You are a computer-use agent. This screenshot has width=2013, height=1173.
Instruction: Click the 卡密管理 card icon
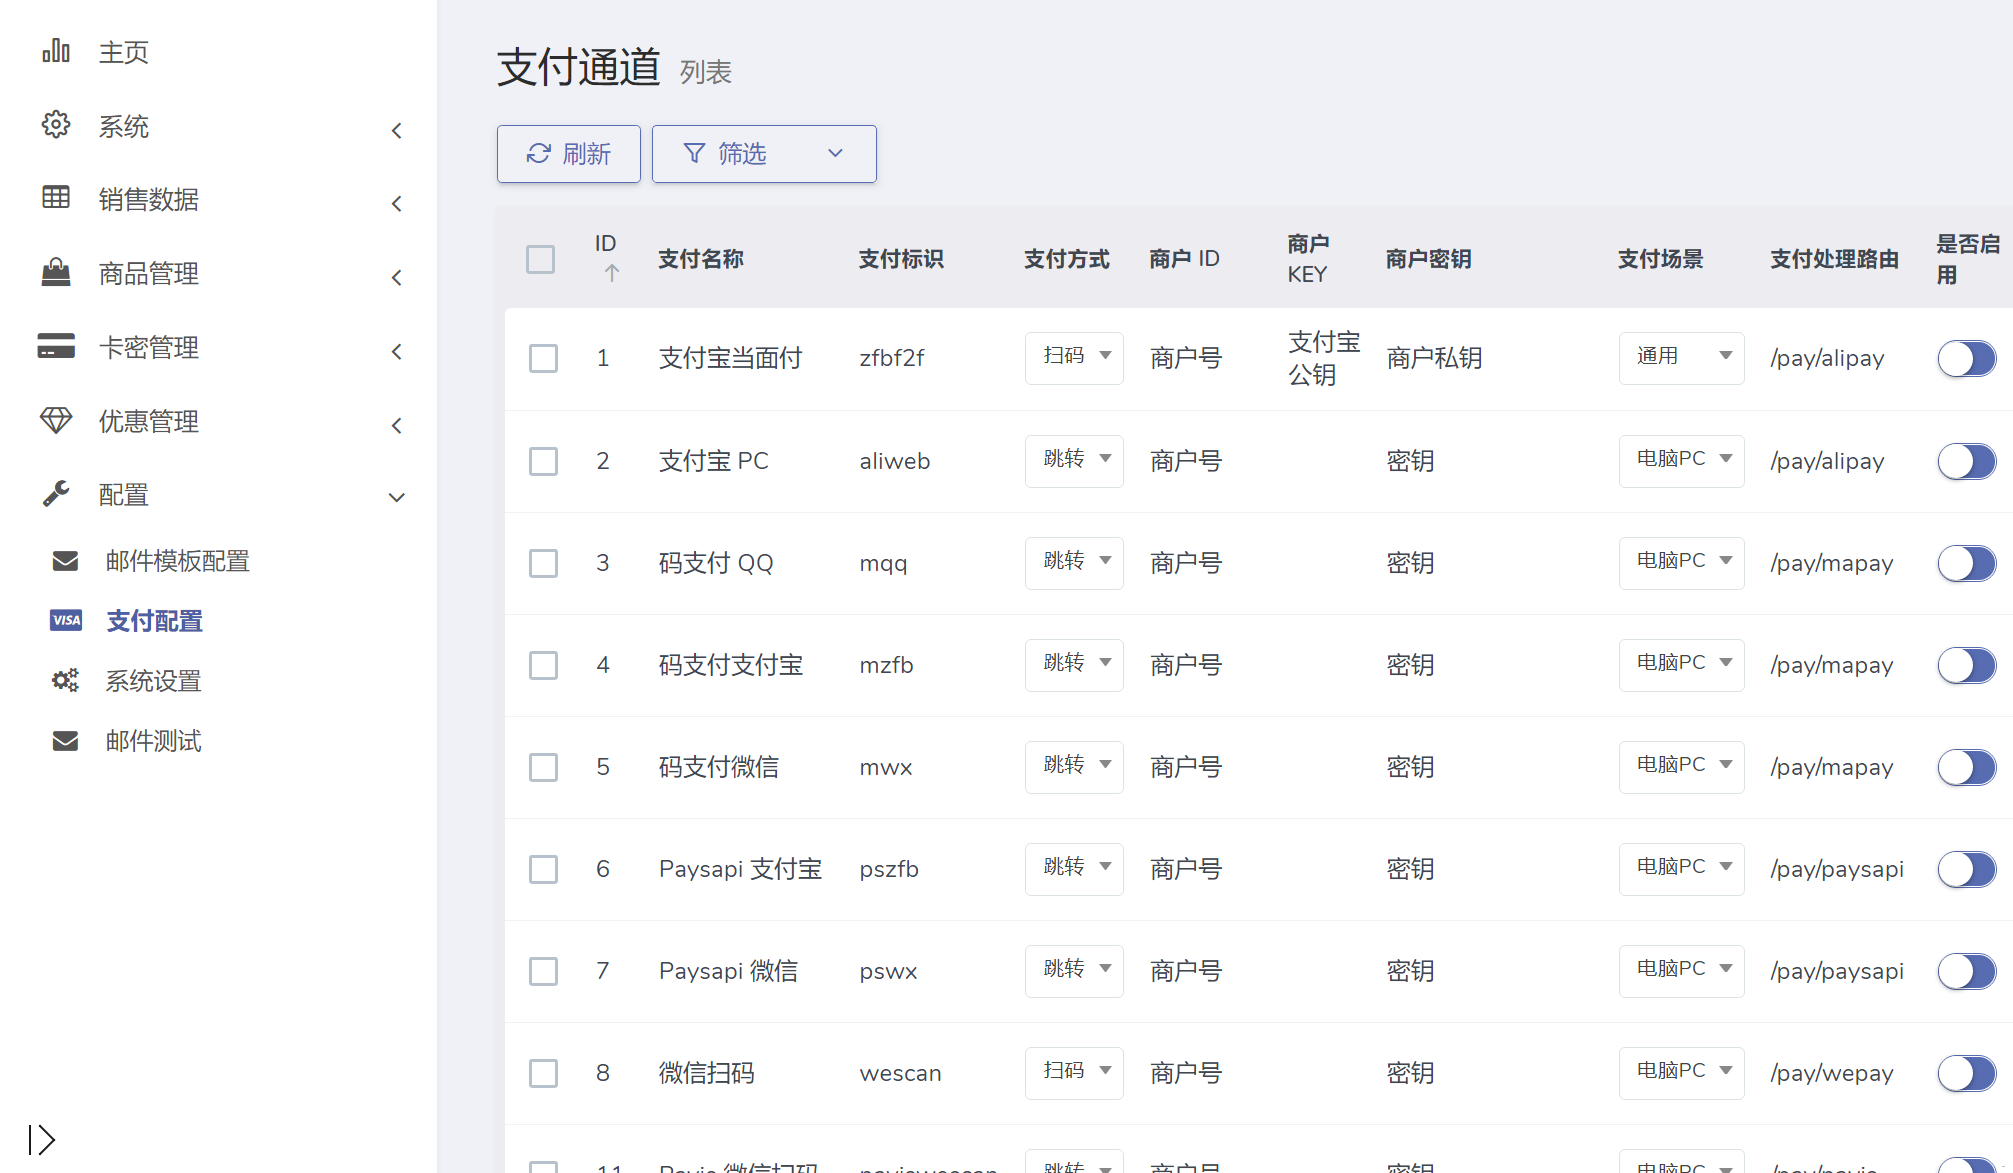[x=56, y=347]
